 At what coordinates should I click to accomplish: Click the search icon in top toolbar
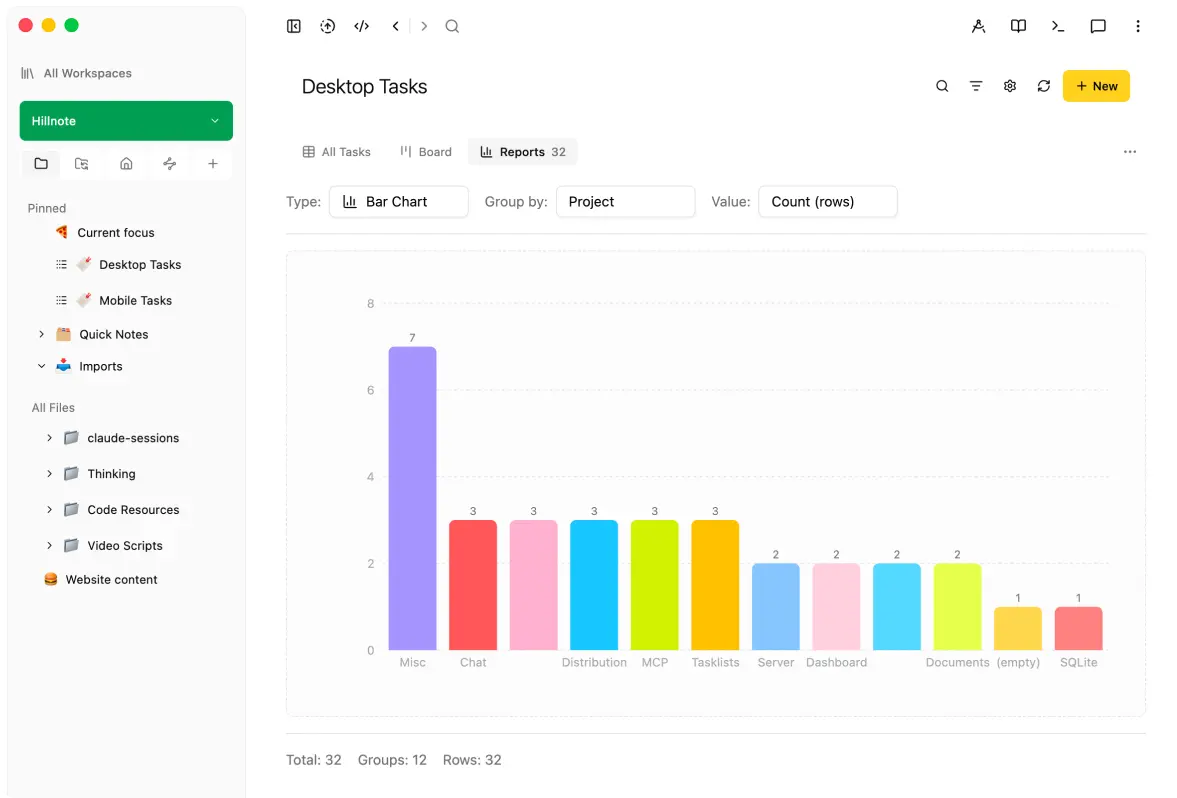pos(452,26)
